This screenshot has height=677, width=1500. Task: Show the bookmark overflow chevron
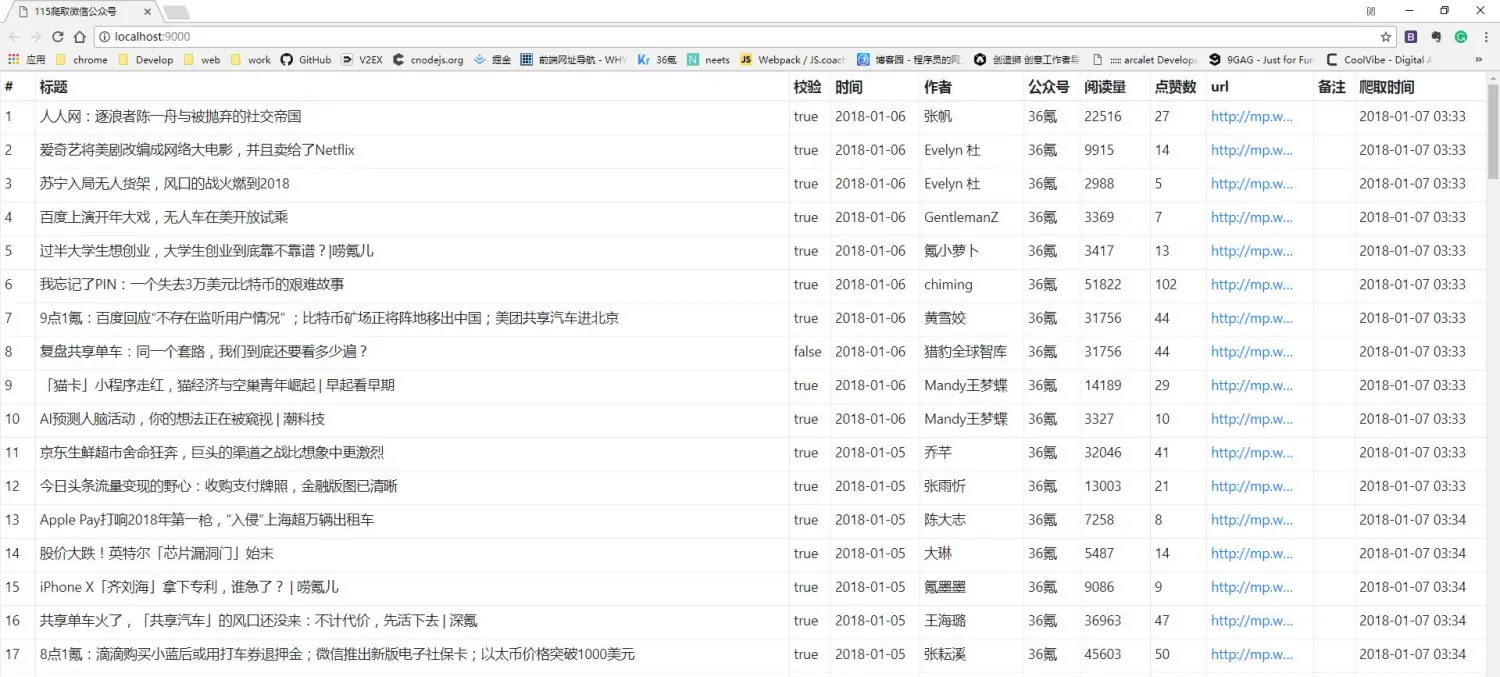[x=1479, y=60]
